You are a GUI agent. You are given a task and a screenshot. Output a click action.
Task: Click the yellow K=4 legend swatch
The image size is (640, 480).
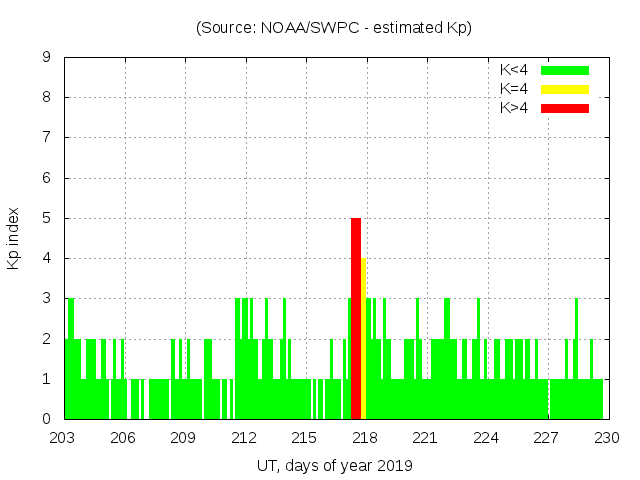click(565, 89)
